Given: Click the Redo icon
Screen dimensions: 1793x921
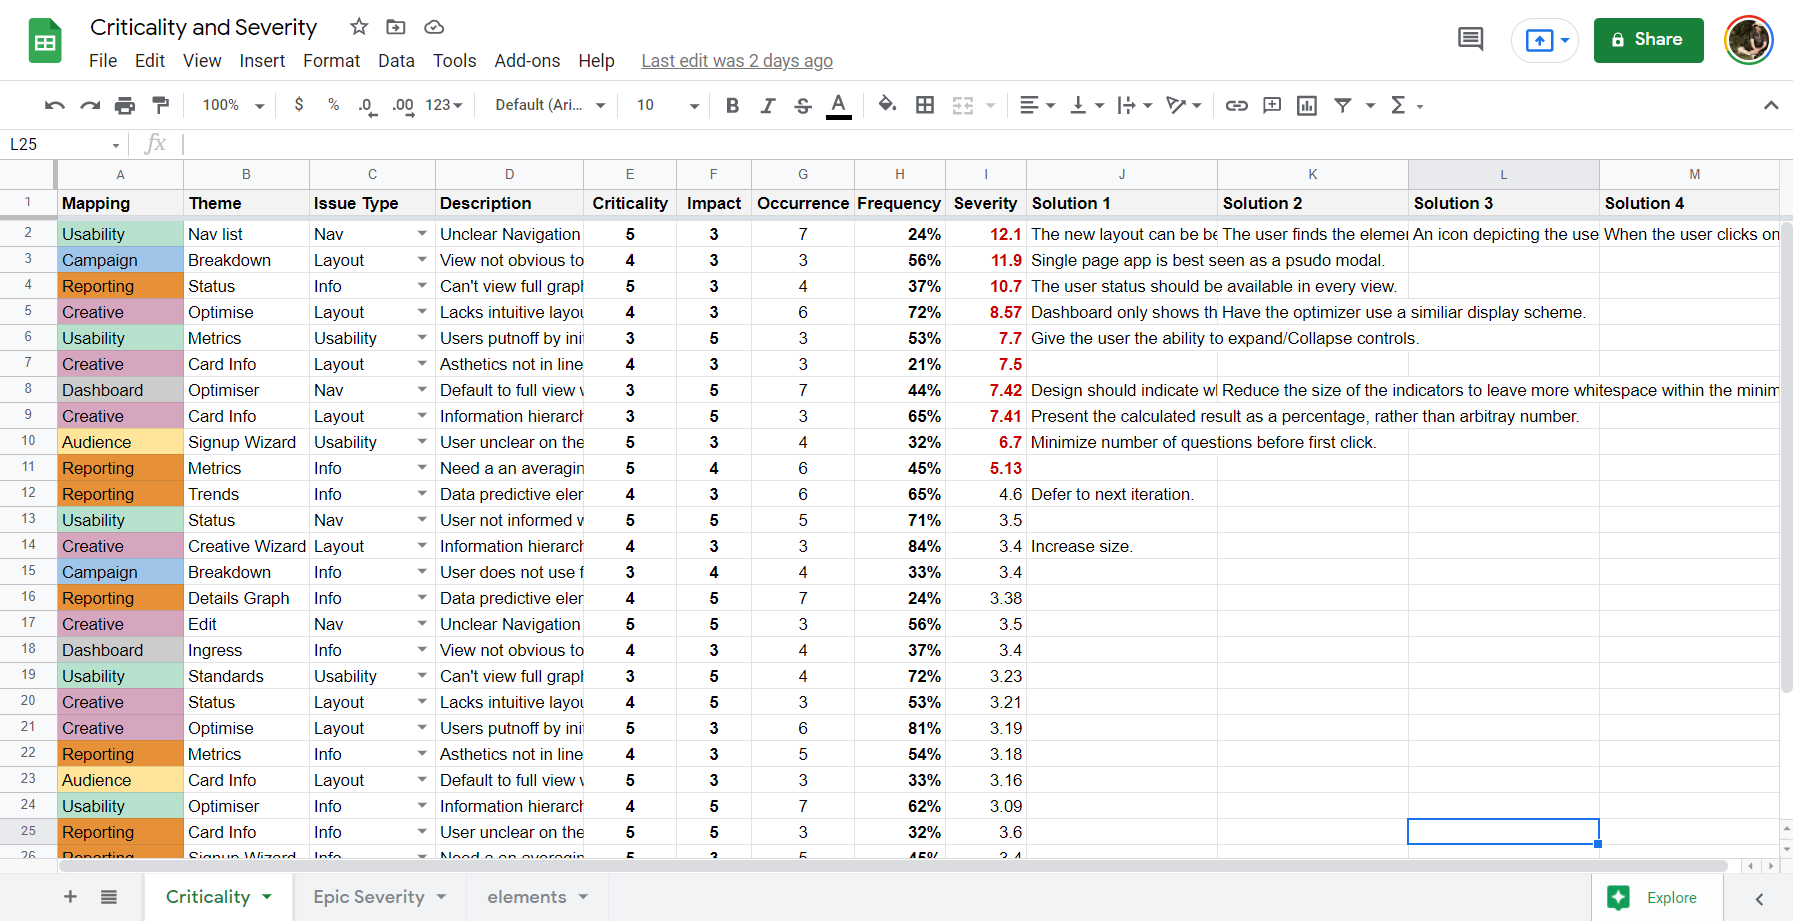Looking at the screenshot, I should click(90, 105).
